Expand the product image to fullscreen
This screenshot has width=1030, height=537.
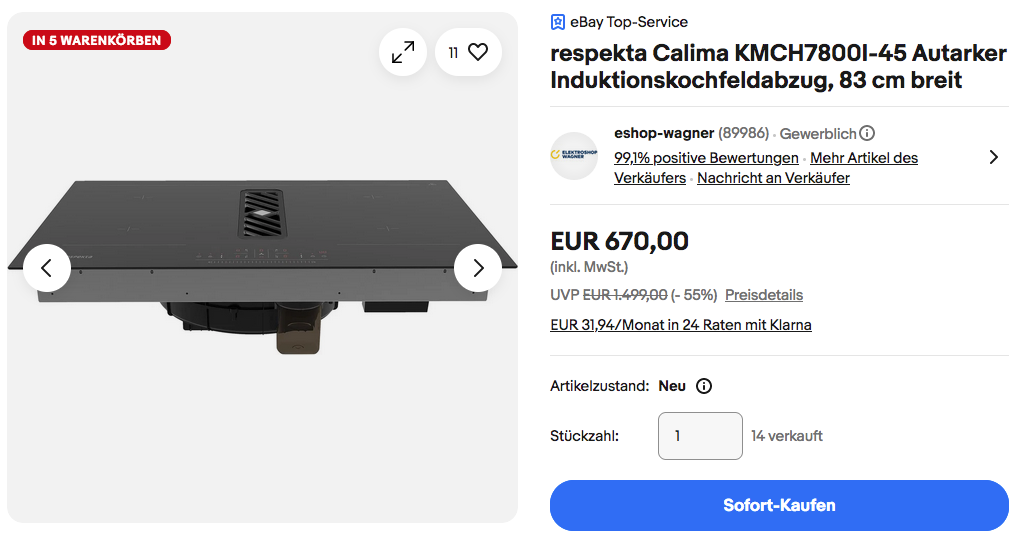(403, 52)
